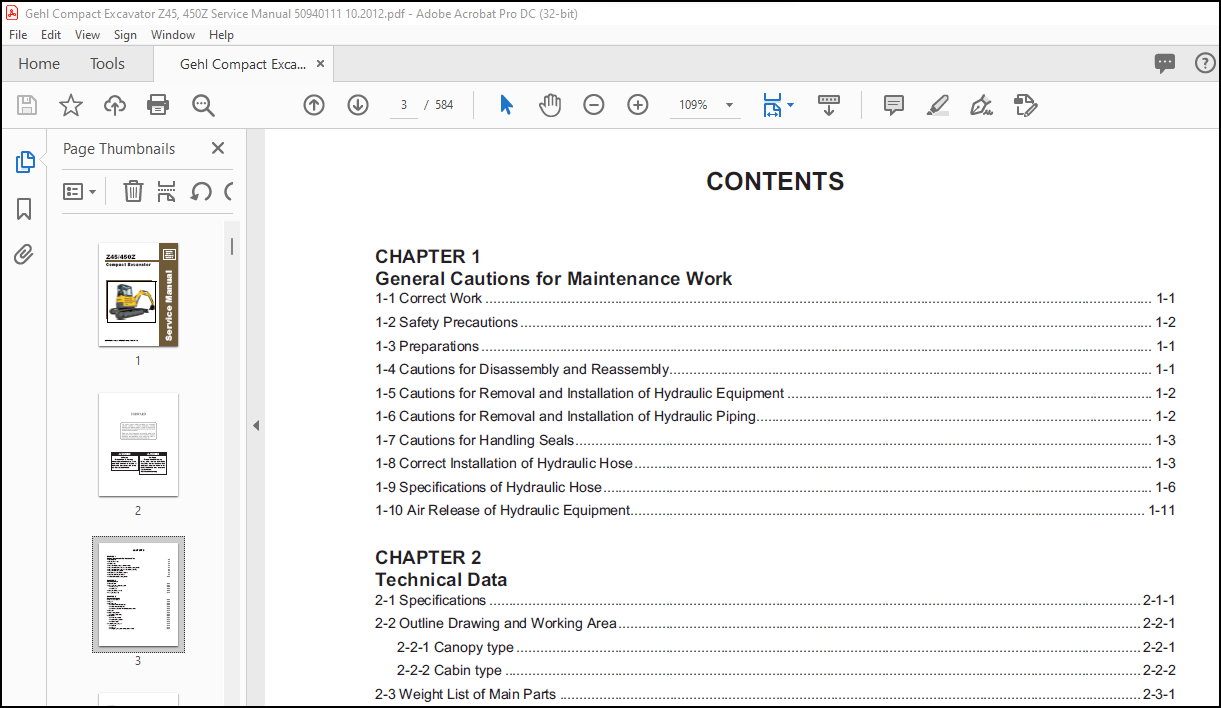Click the CHAPTER 1 heading
Viewport: 1221px width, 708px height.
(428, 256)
